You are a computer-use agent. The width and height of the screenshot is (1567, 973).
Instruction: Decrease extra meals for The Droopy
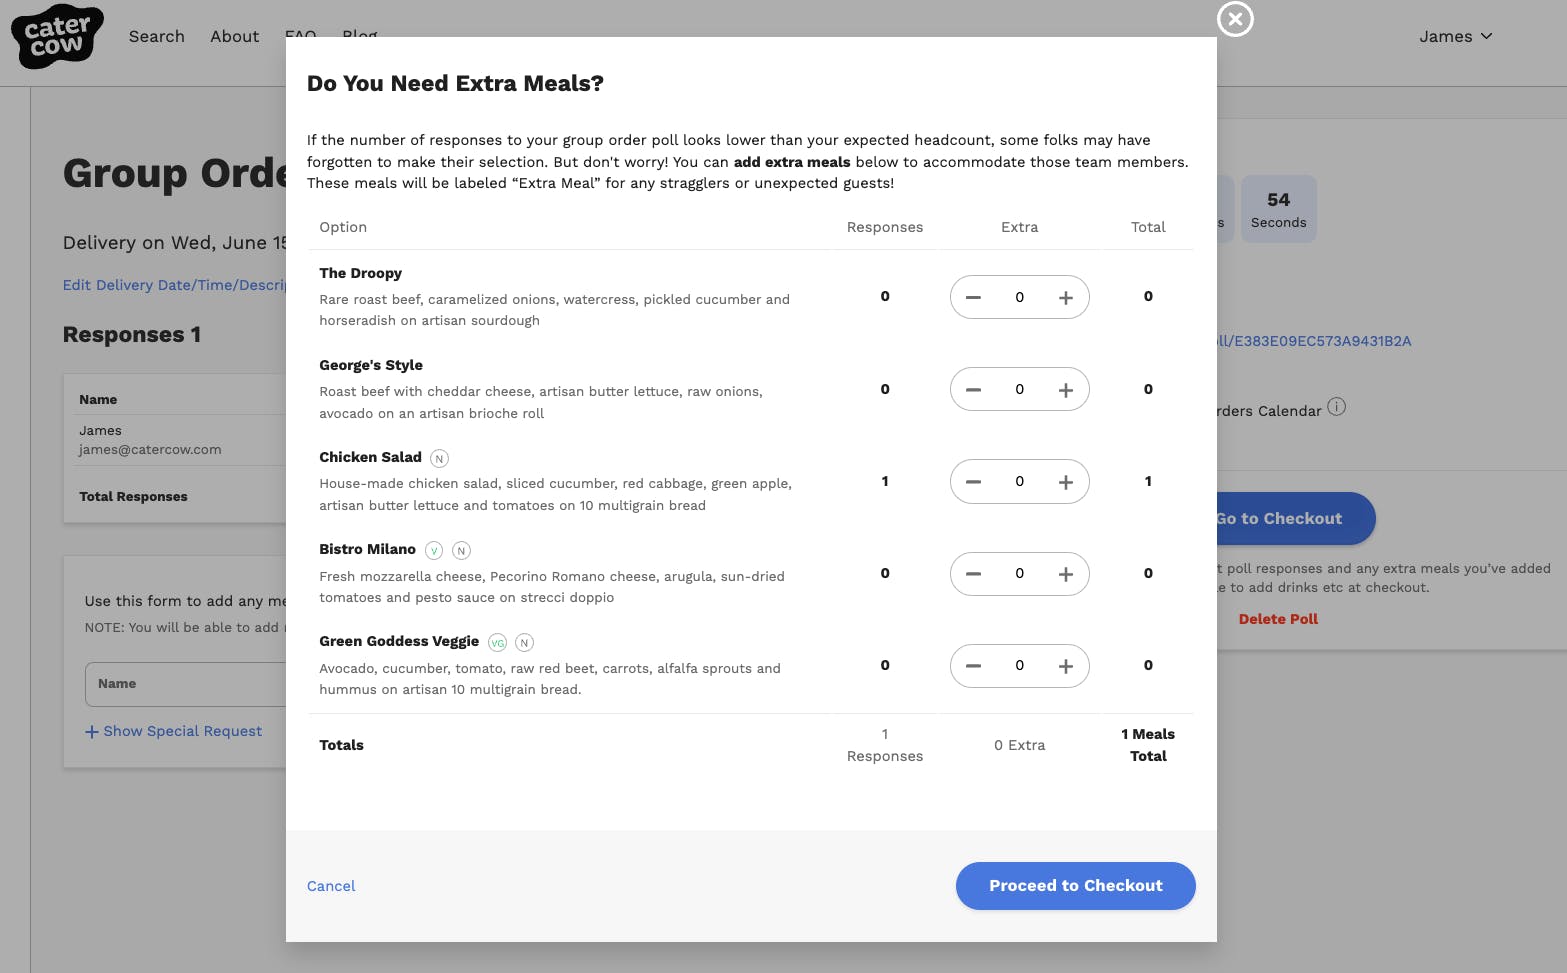point(973,298)
